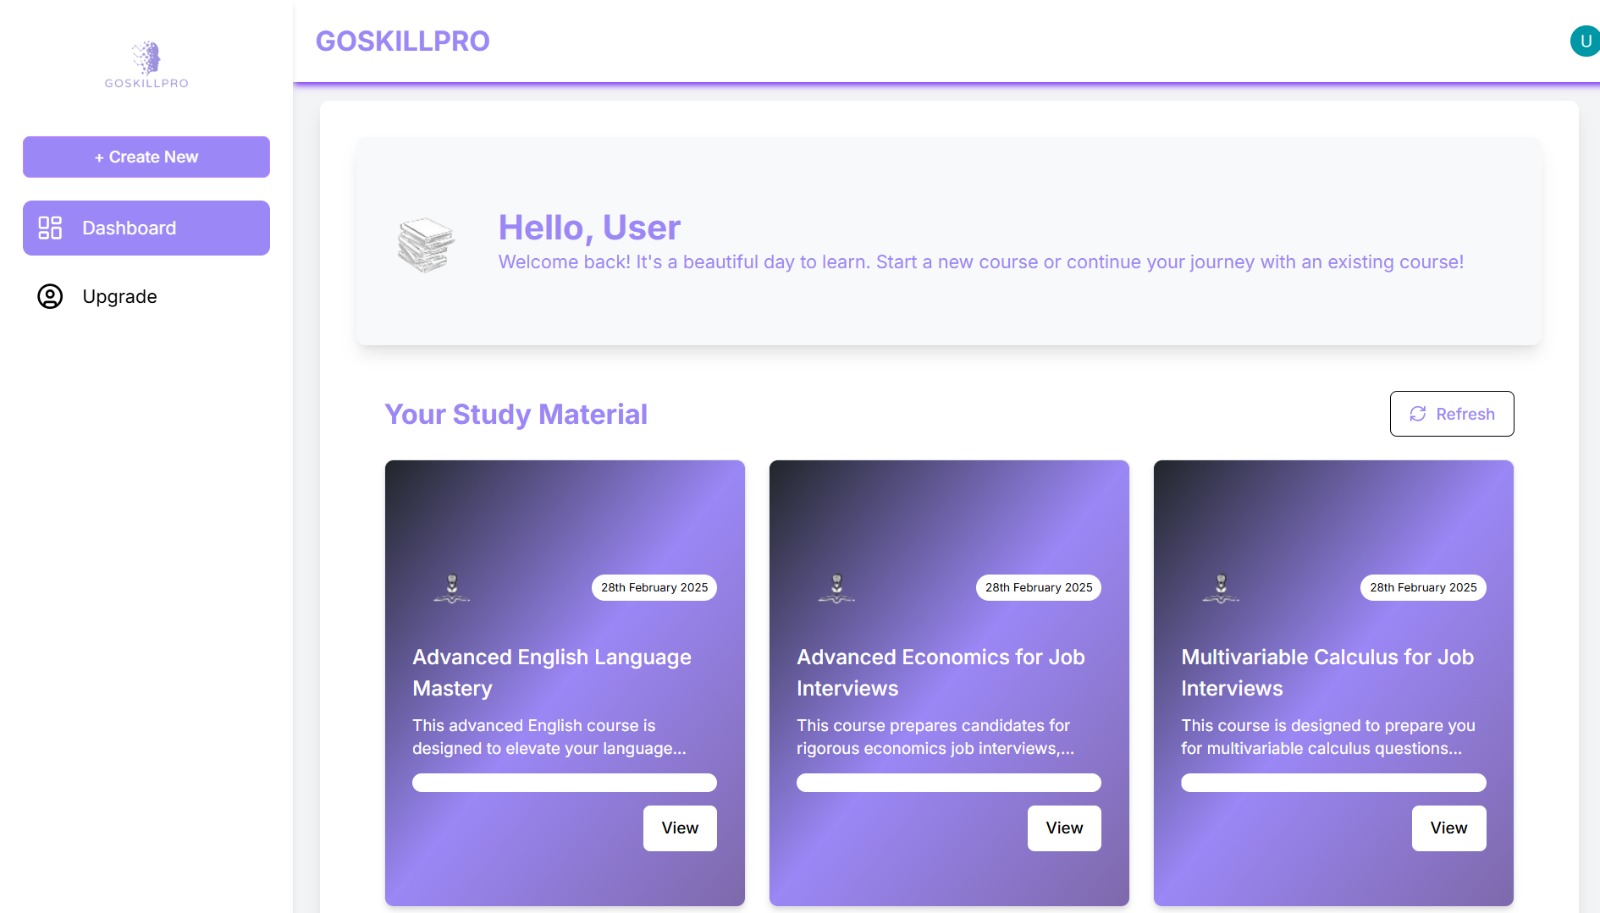The width and height of the screenshot is (1600, 913).
Task: Click Refresh to reload study materials
Action: (x=1452, y=413)
